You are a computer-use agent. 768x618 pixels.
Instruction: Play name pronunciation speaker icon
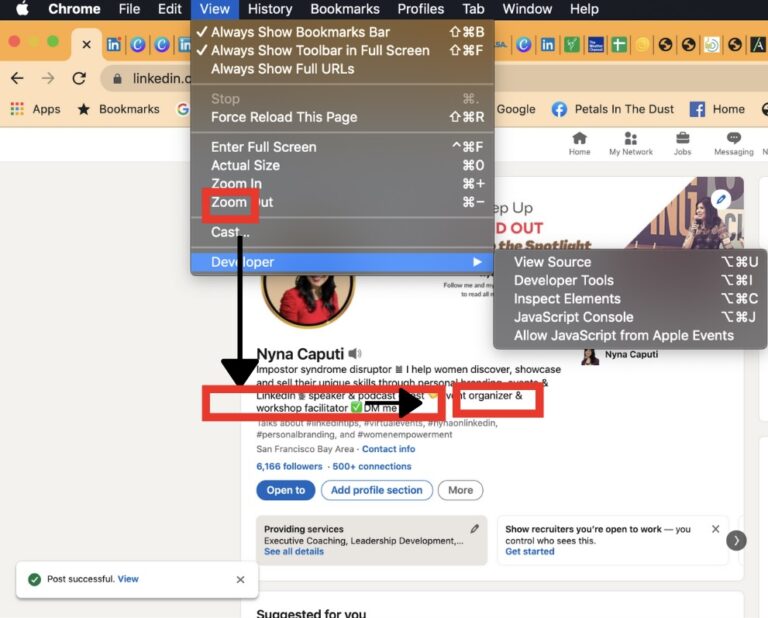click(x=355, y=353)
